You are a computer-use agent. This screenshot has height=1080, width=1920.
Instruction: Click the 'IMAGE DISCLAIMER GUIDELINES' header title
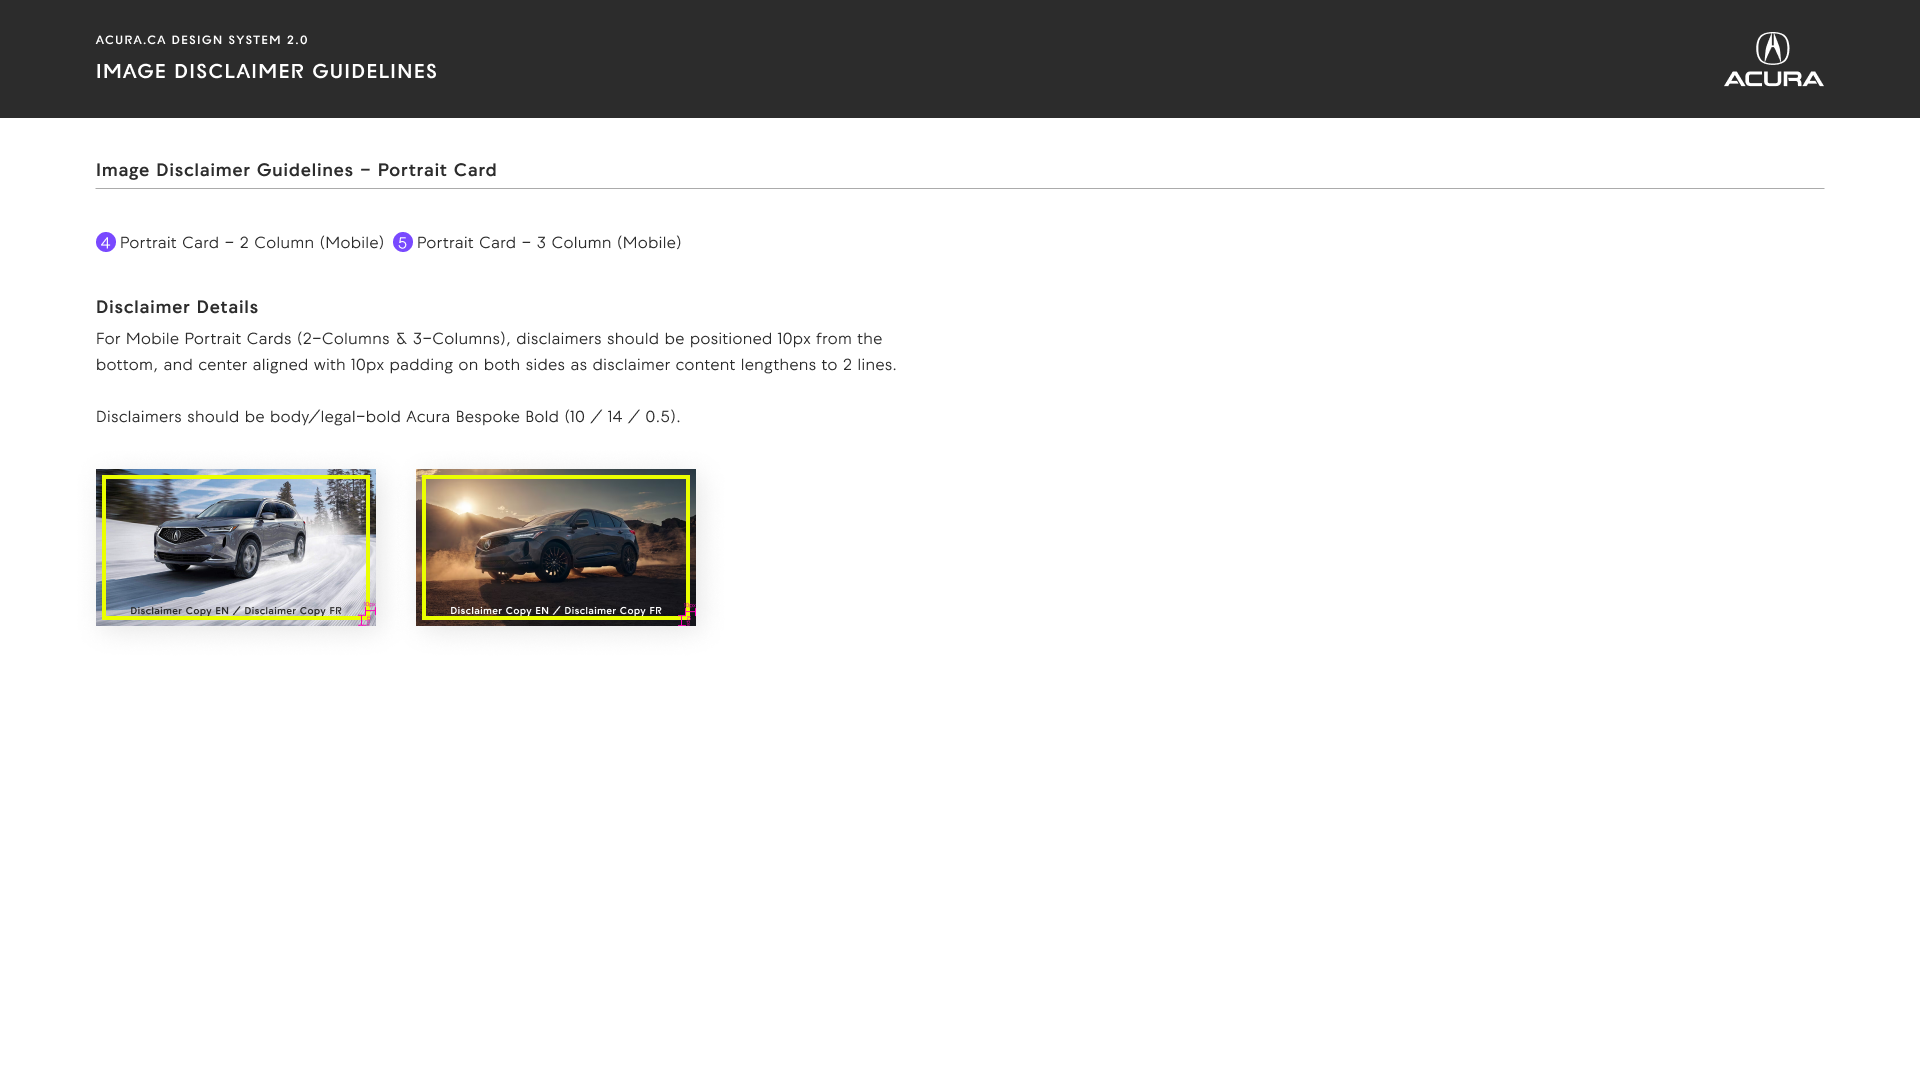[x=267, y=71]
